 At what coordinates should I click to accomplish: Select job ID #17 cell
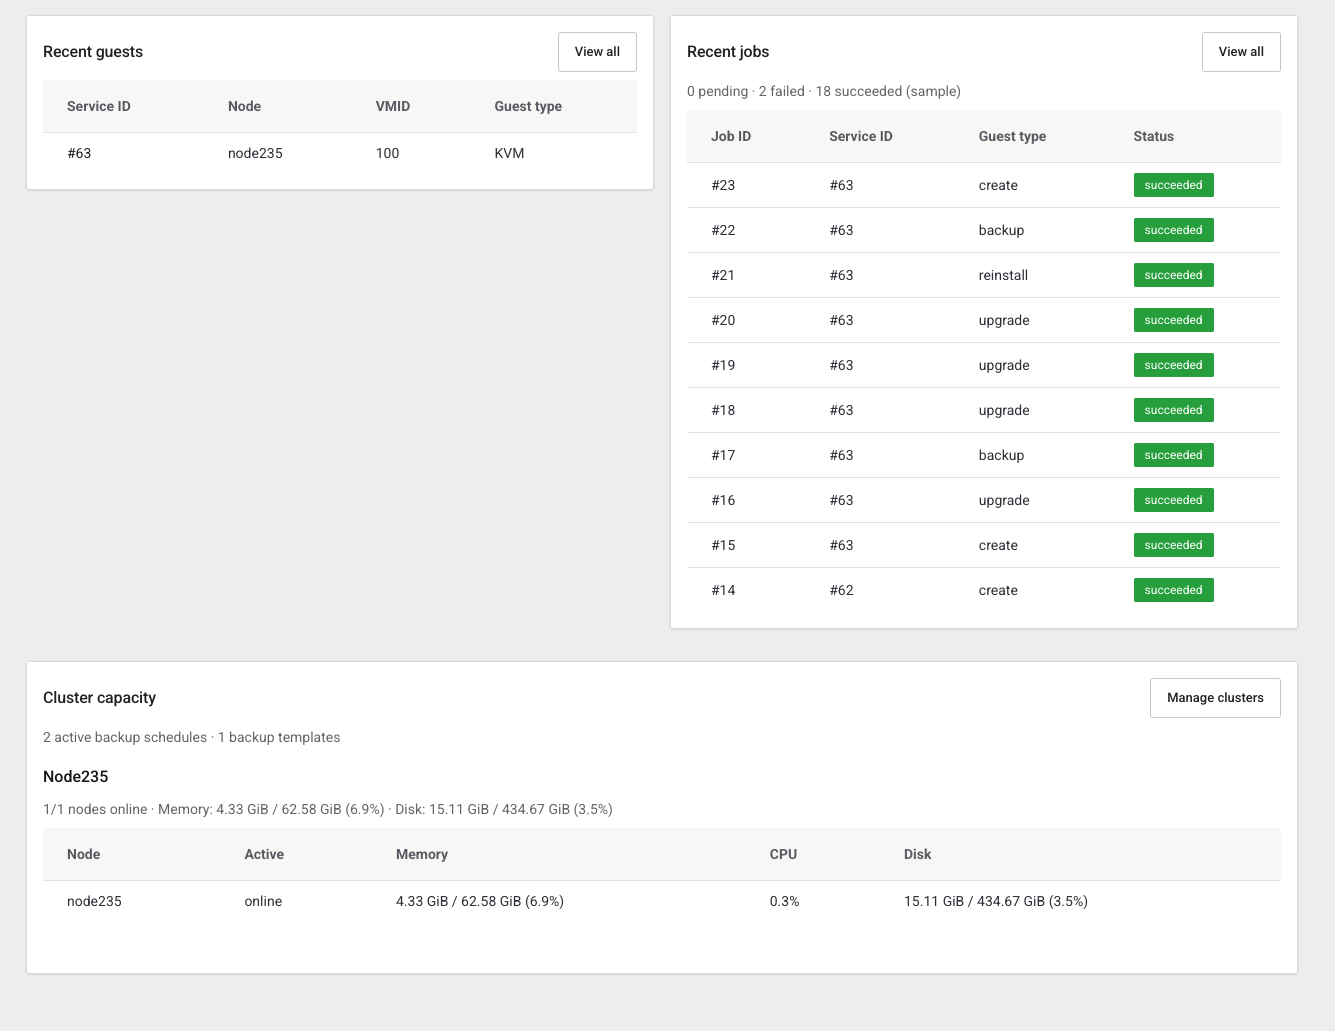click(x=723, y=455)
